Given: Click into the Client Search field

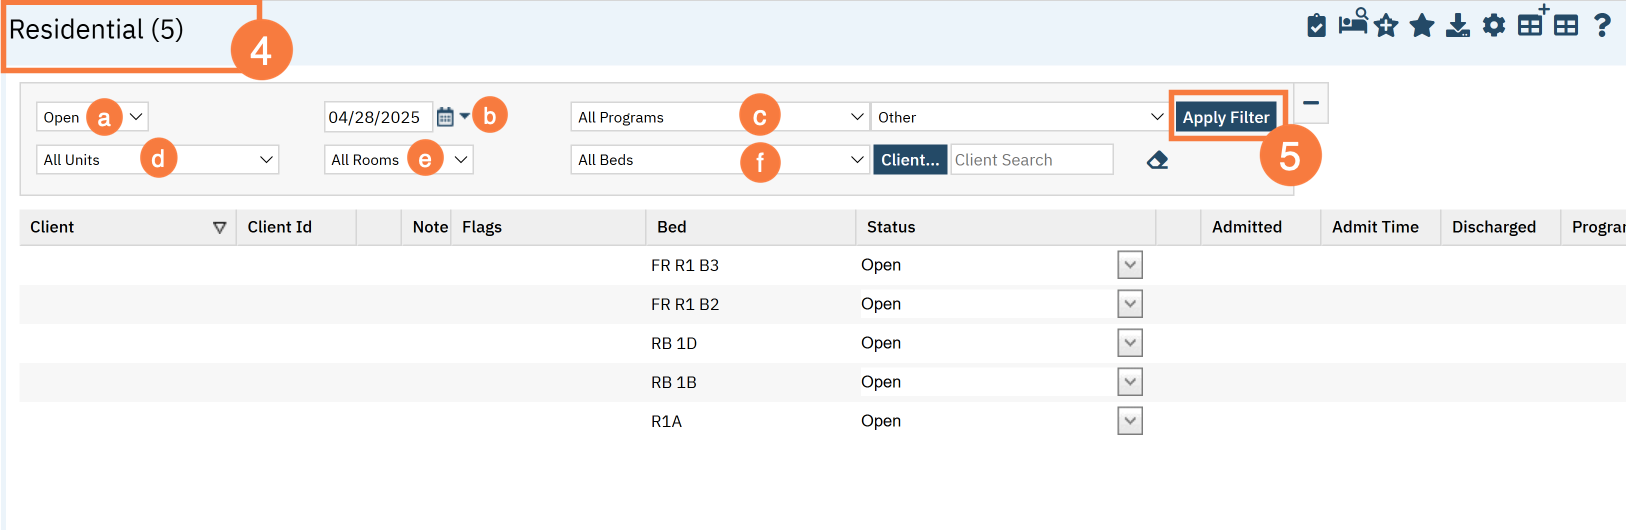Looking at the screenshot, I should click(1031, 160).
